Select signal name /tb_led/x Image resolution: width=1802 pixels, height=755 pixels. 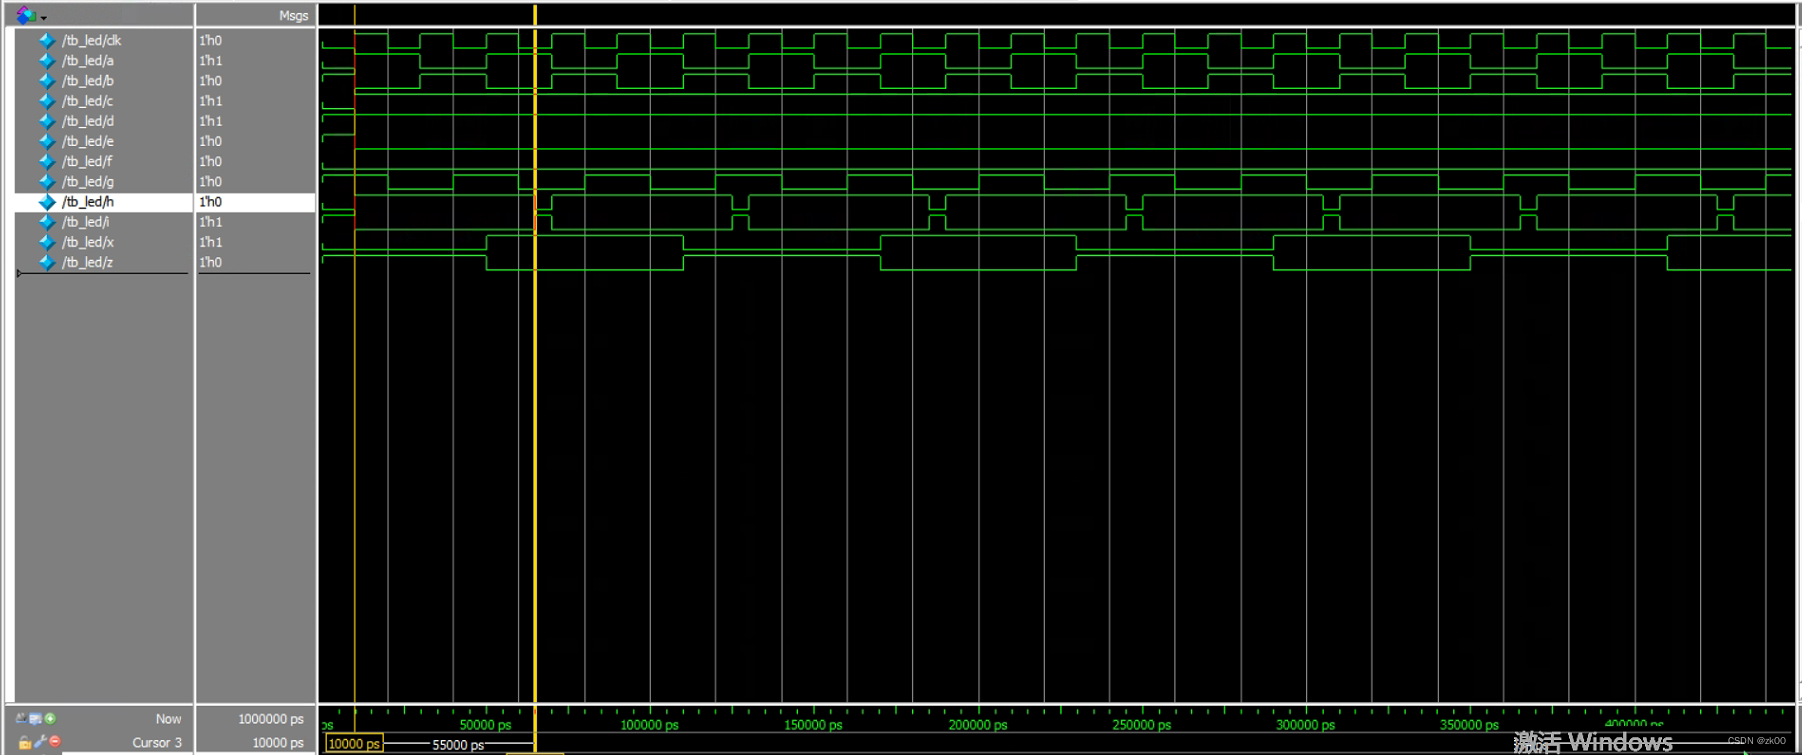coord(88,242)
